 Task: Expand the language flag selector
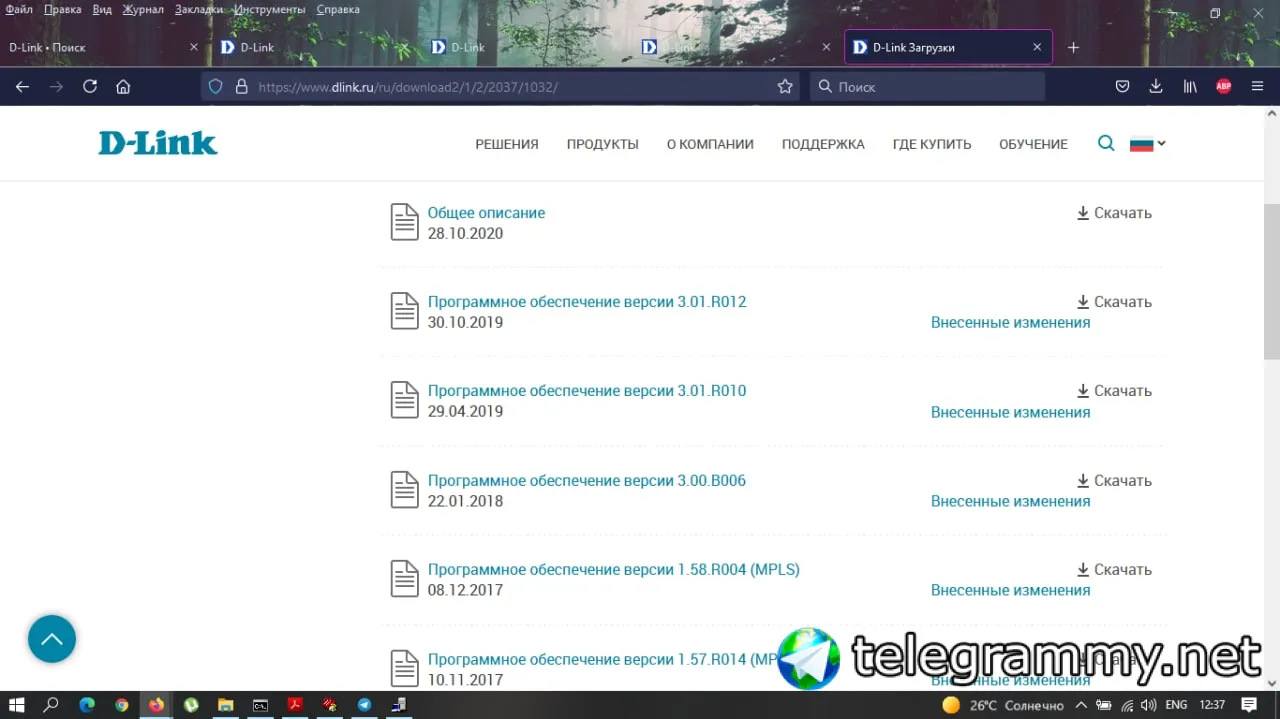[1147, 143]
